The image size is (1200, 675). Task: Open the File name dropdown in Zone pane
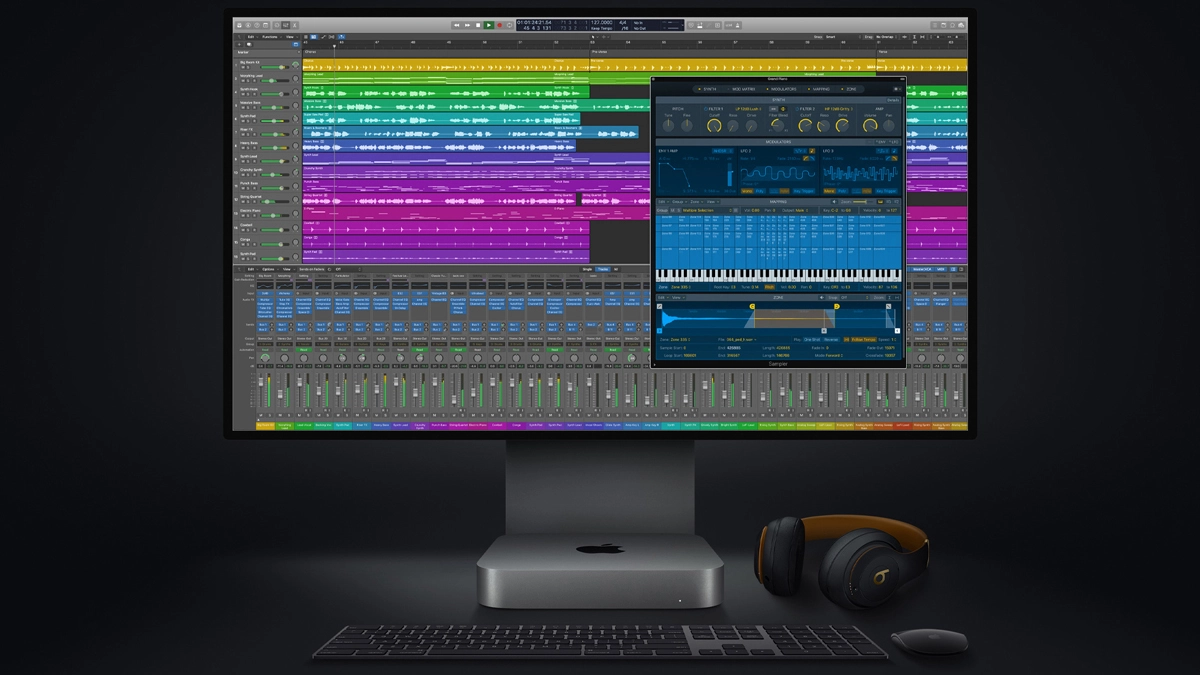click(741, 340)
